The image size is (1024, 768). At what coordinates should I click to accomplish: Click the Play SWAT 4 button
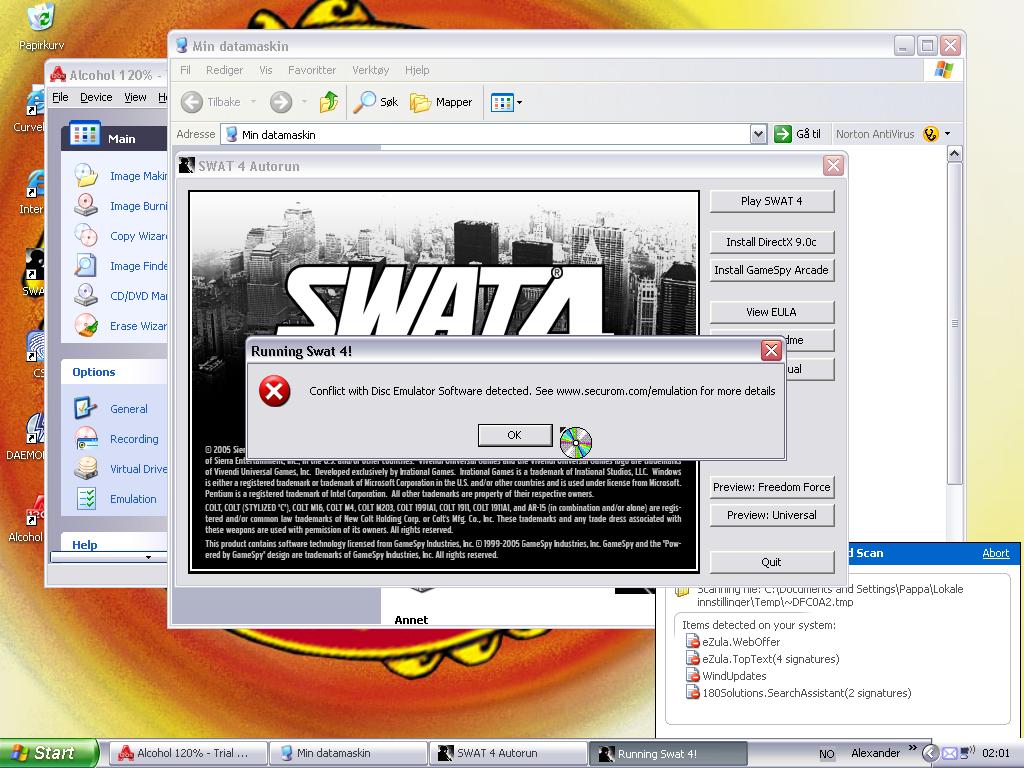tap(771, 201)
